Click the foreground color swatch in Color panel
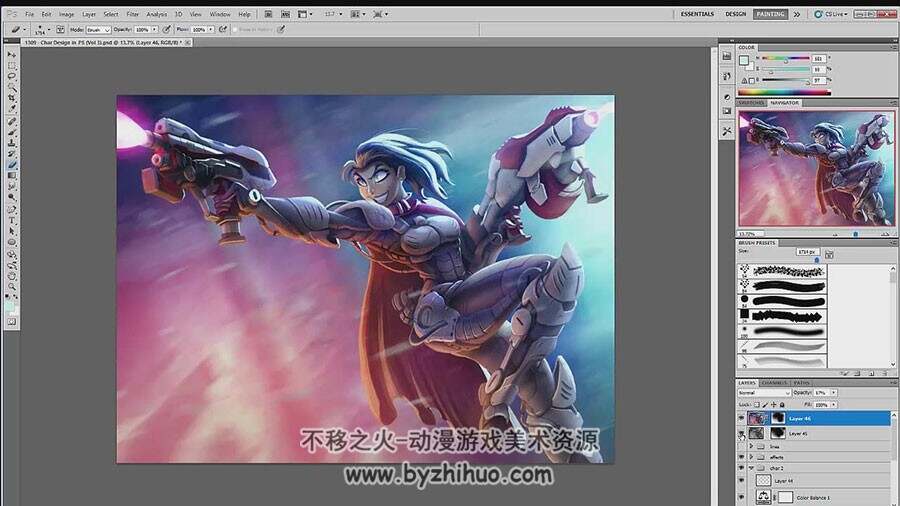This screenshot has width=900, height=506. click(x=744, y=60)
